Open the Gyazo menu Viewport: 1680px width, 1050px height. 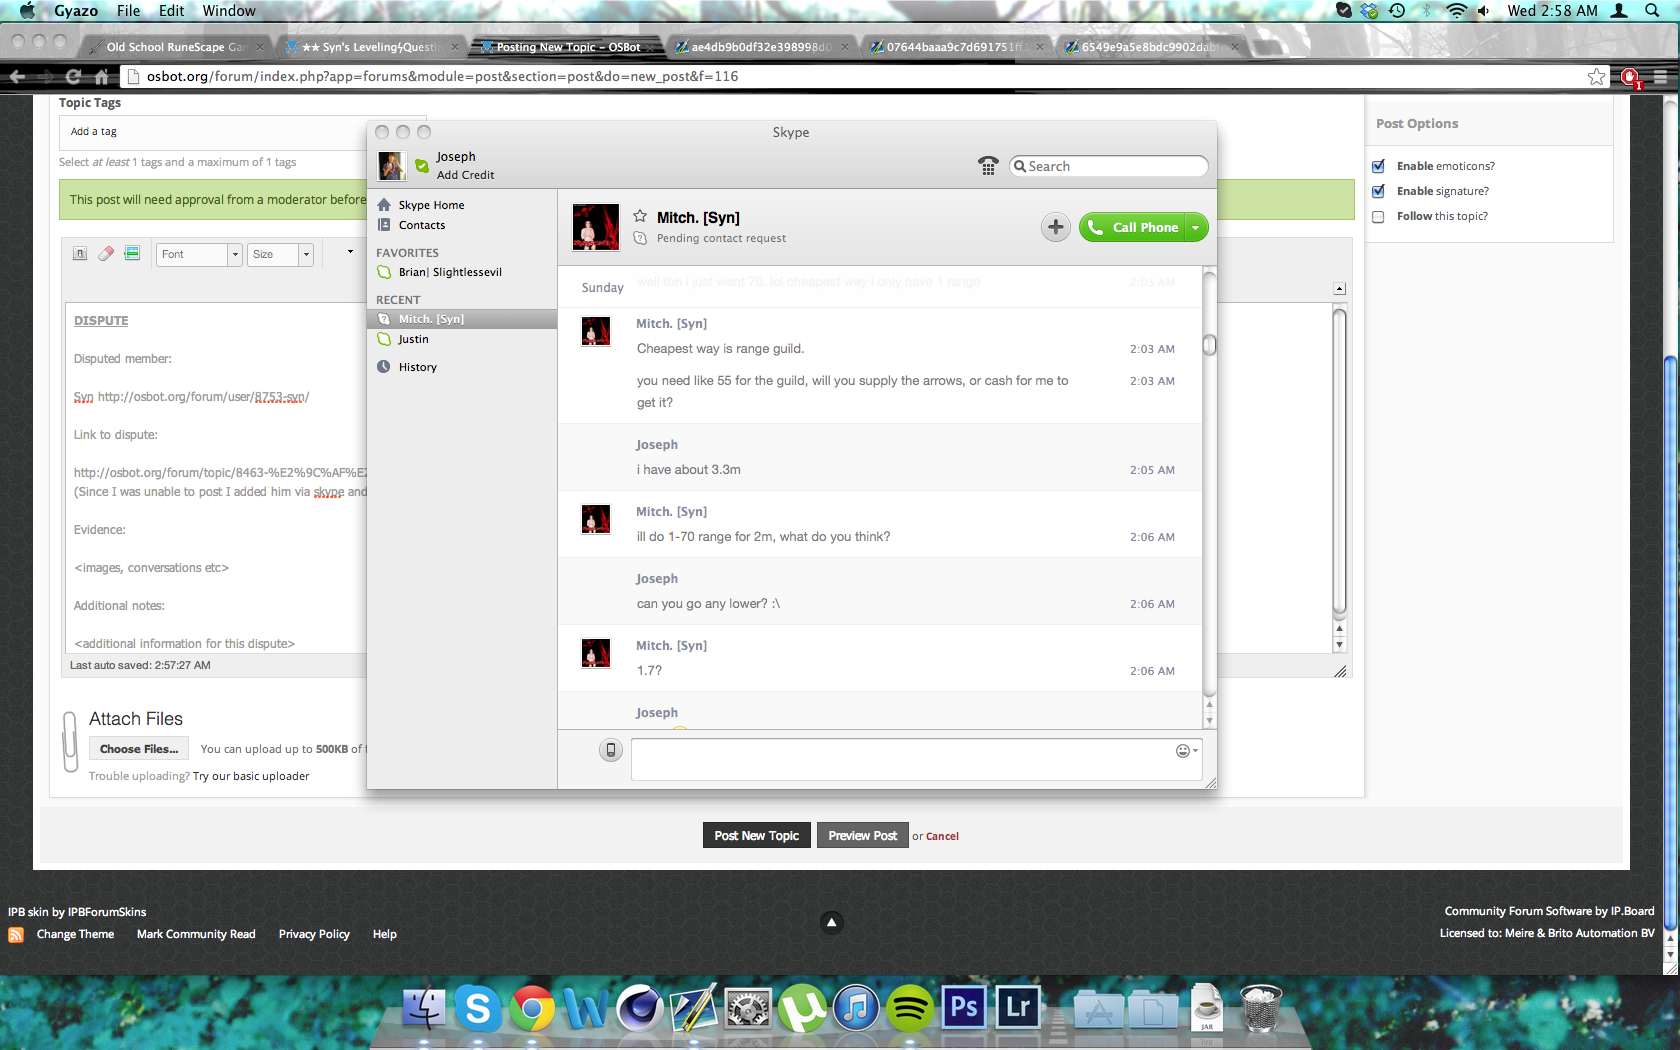tap(76, 11)
